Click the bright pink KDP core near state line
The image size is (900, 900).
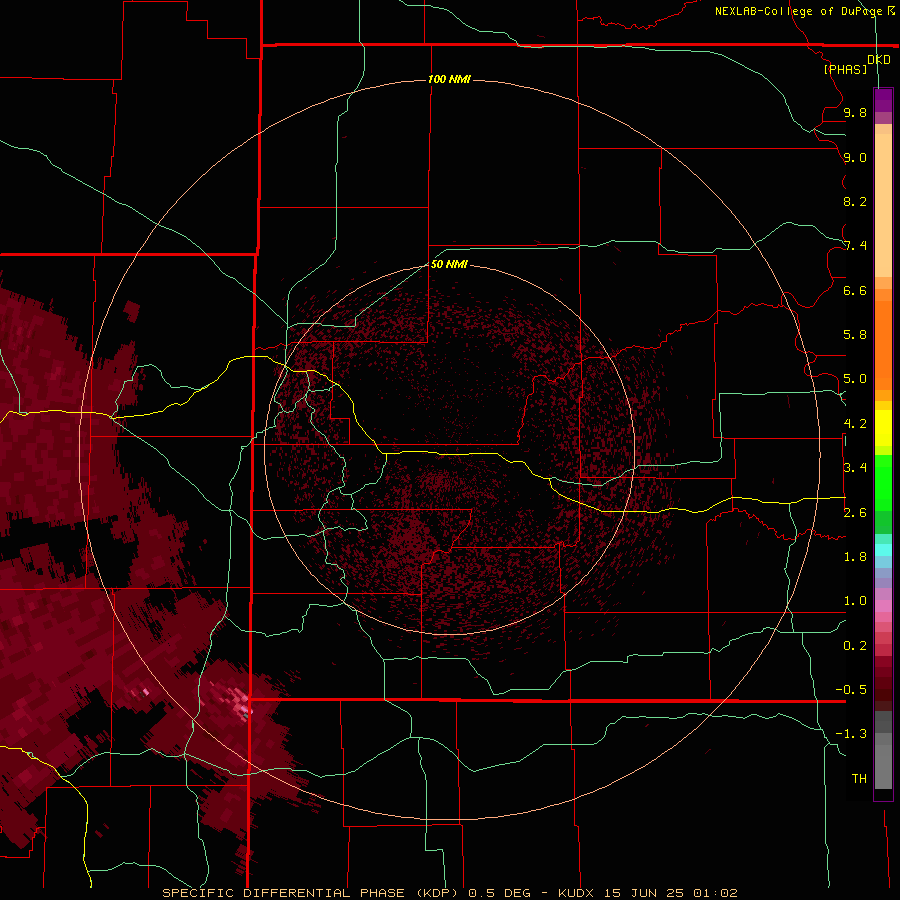[240, 705]
